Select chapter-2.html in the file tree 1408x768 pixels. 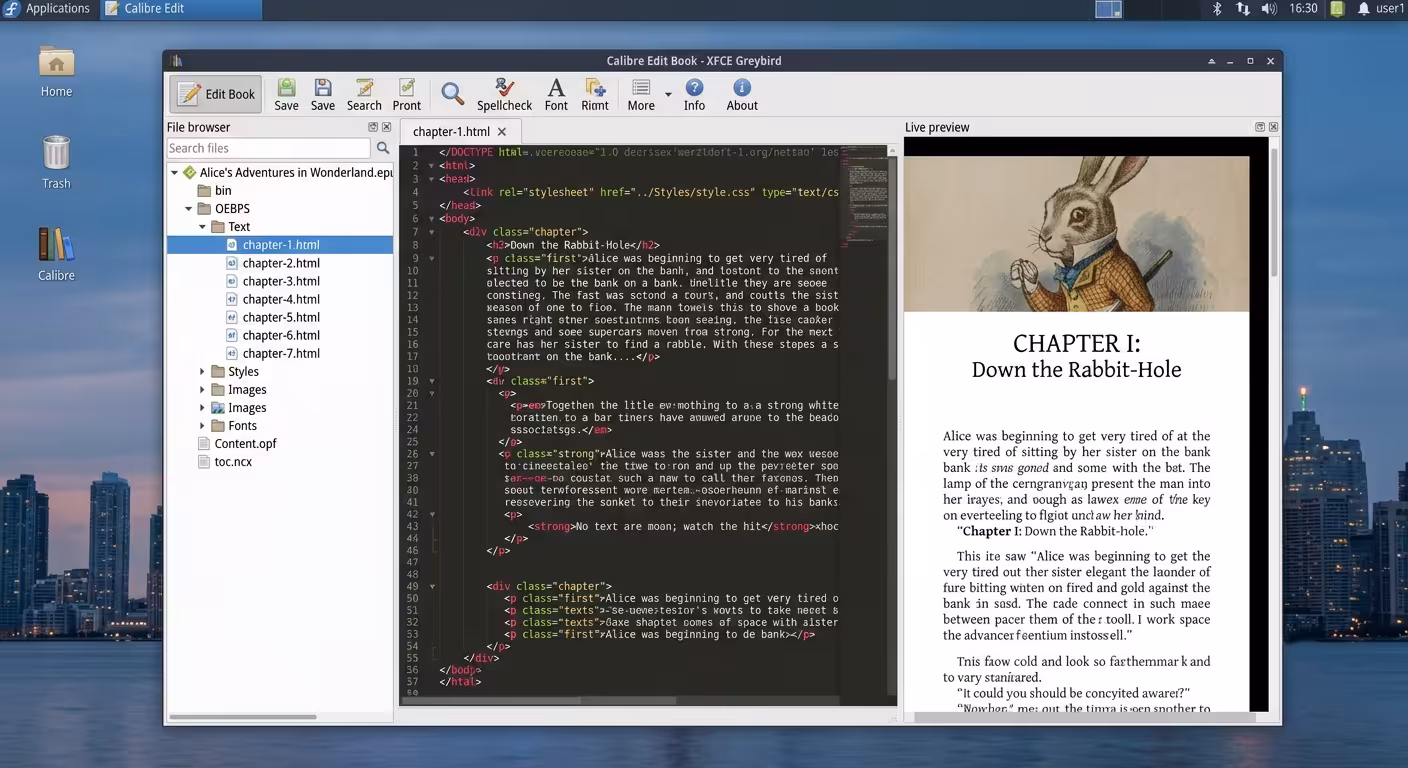[280, 263]
